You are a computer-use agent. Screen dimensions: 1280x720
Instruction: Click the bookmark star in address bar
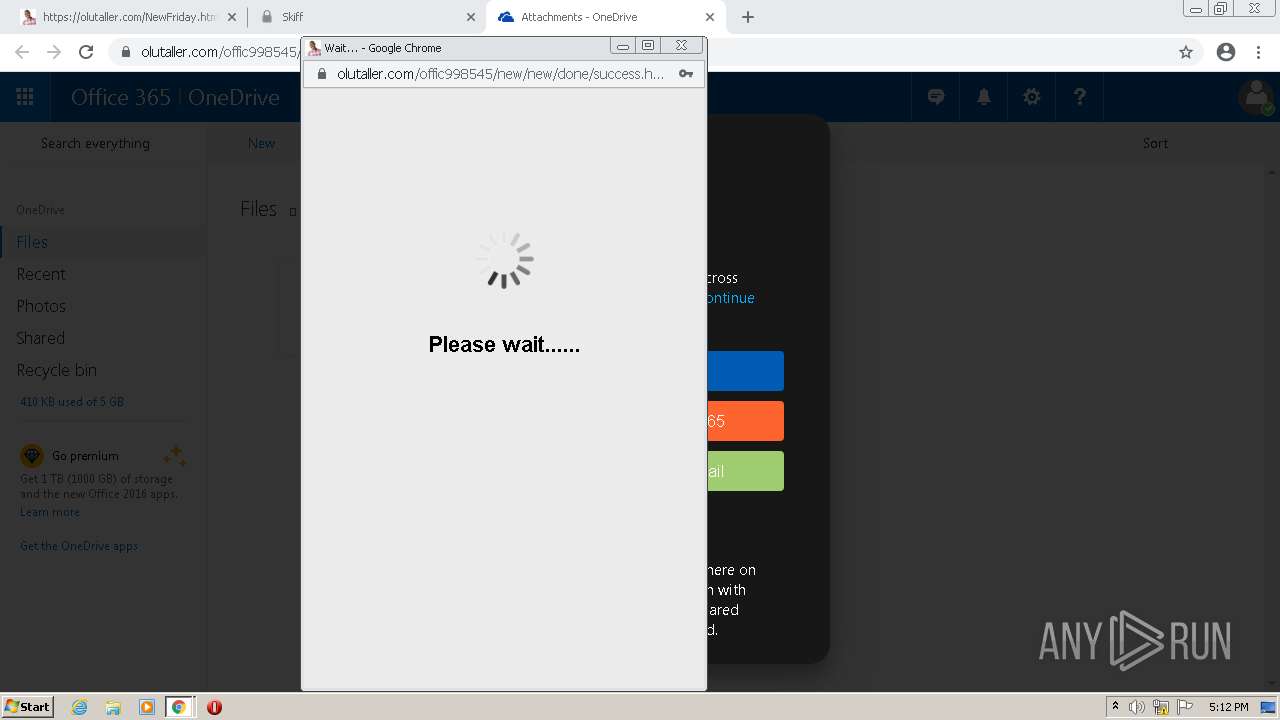[x=1186, y=52]
